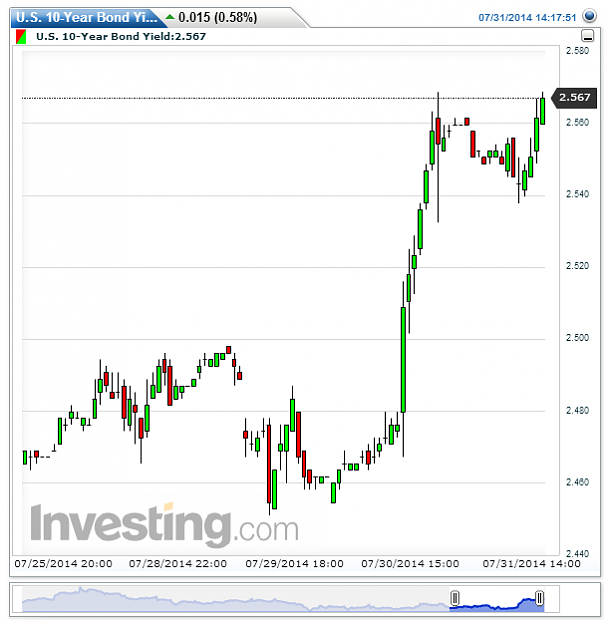Click the 07/31/2014 14:17:51 timestamp
Image resolution: width=611 pixels, height=625 pixels.
tap(527, 18)
